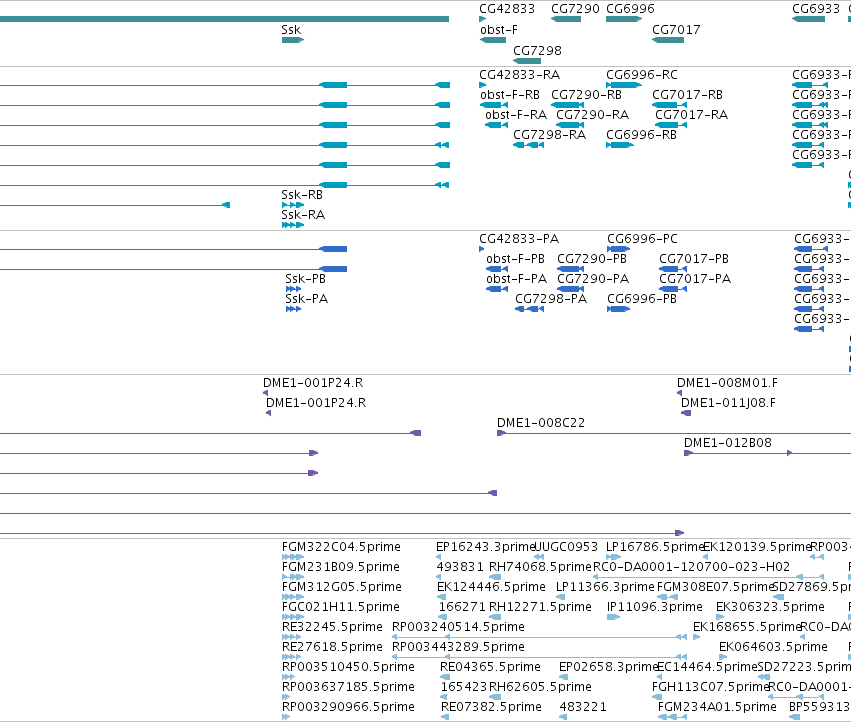Select the obst-F gene label
Viewport: 851px width, 722px height.
click(499, 30)
